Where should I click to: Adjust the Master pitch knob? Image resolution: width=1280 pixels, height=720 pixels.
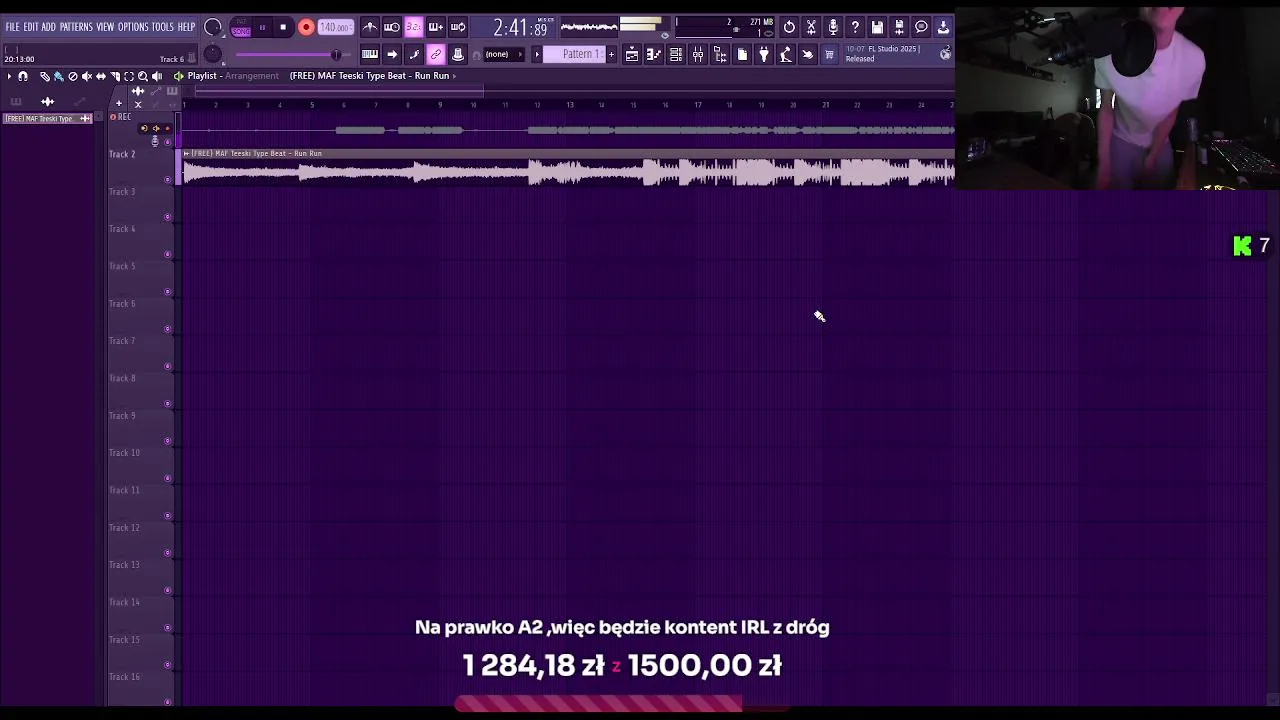tap(213, 54)
